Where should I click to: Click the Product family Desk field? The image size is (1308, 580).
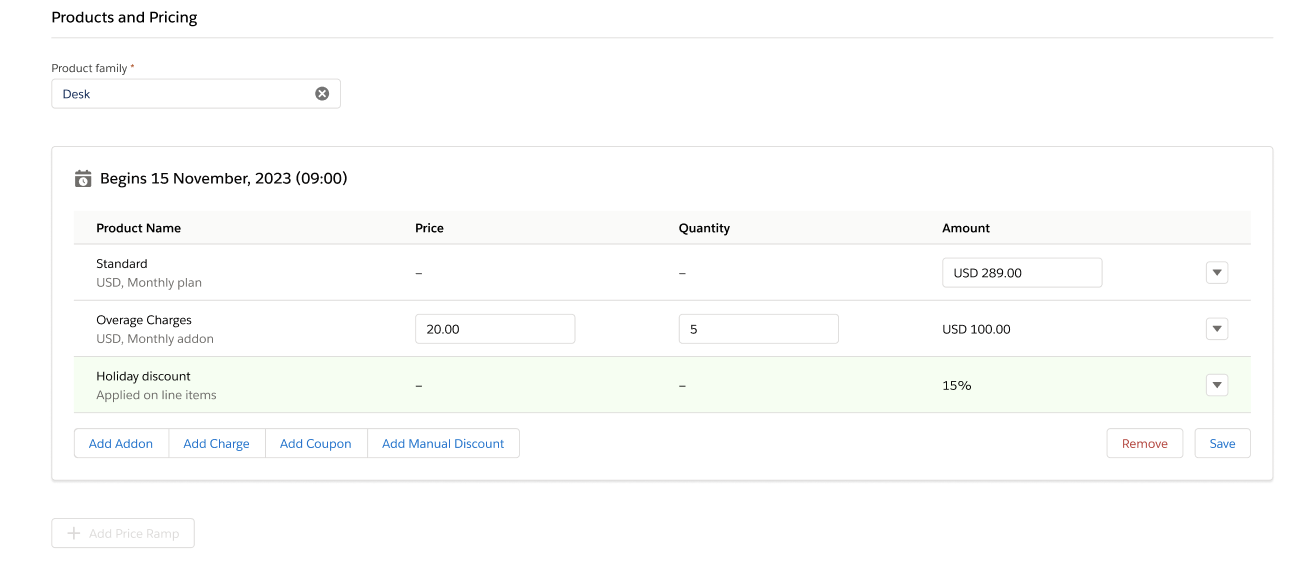(185, 94)
